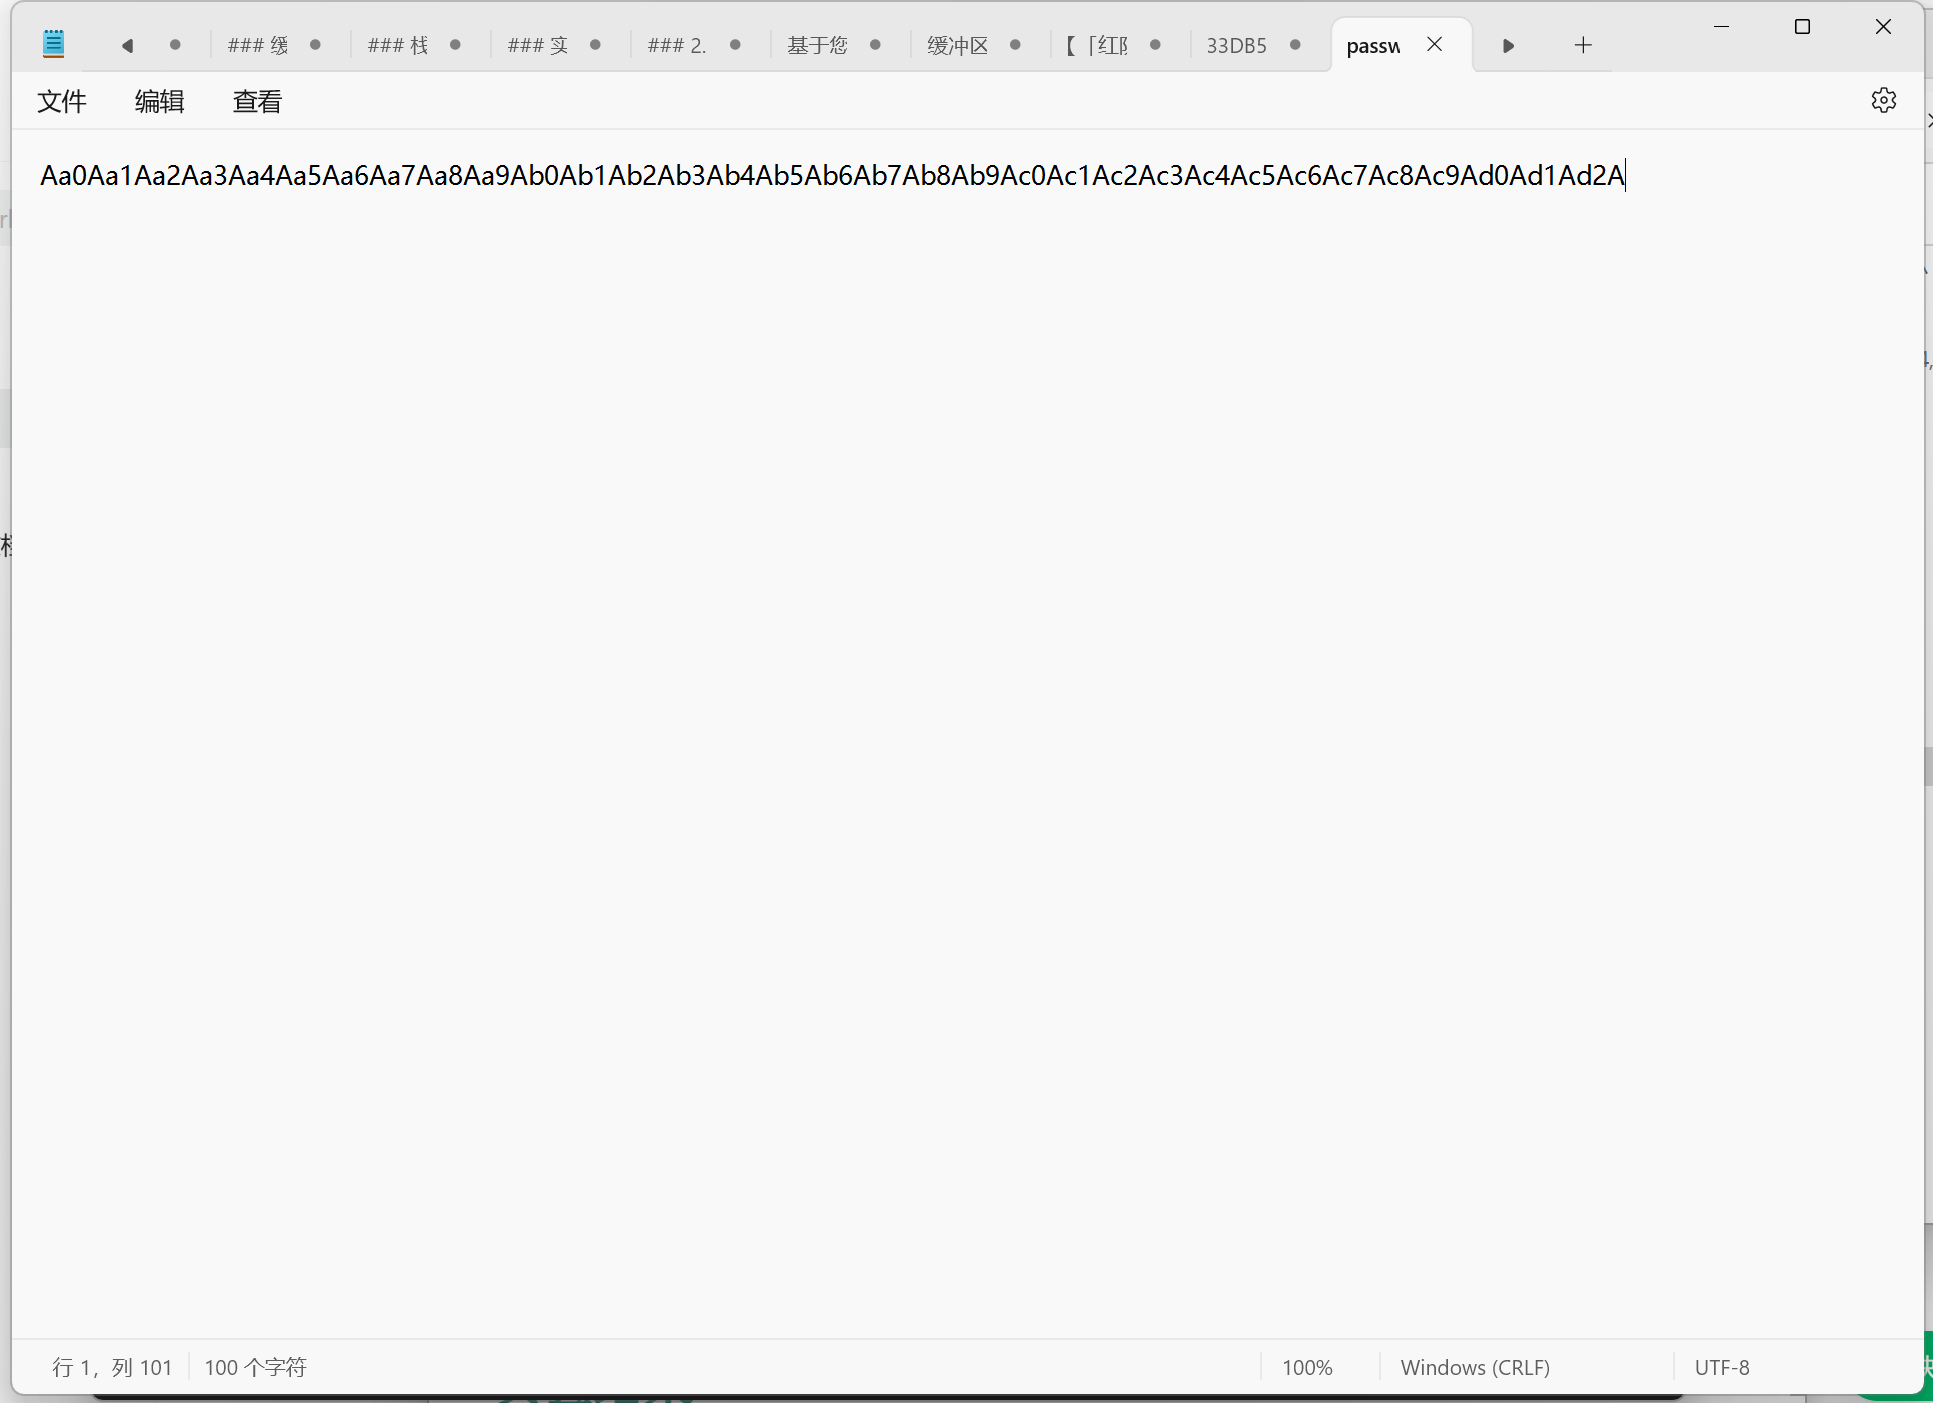Click unsaved dot on the 基于您 tab
Image resolution: width=1933 pixels, height=1403 pixels.
(x=875, y=45)
